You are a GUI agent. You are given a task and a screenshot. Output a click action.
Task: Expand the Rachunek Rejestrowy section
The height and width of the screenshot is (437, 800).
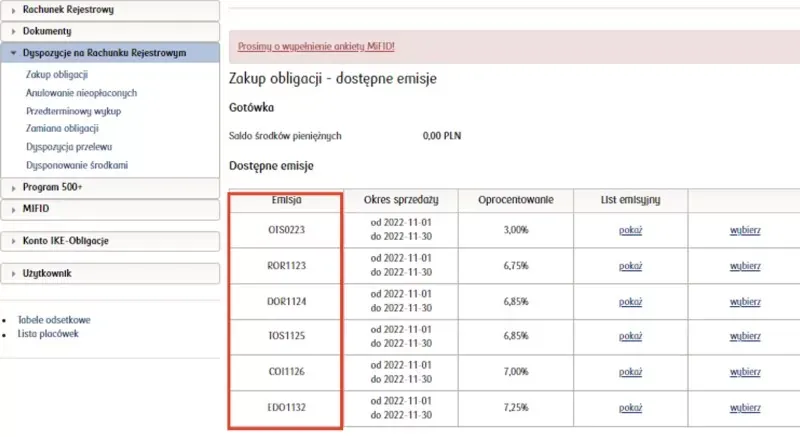tap(68, 10)
